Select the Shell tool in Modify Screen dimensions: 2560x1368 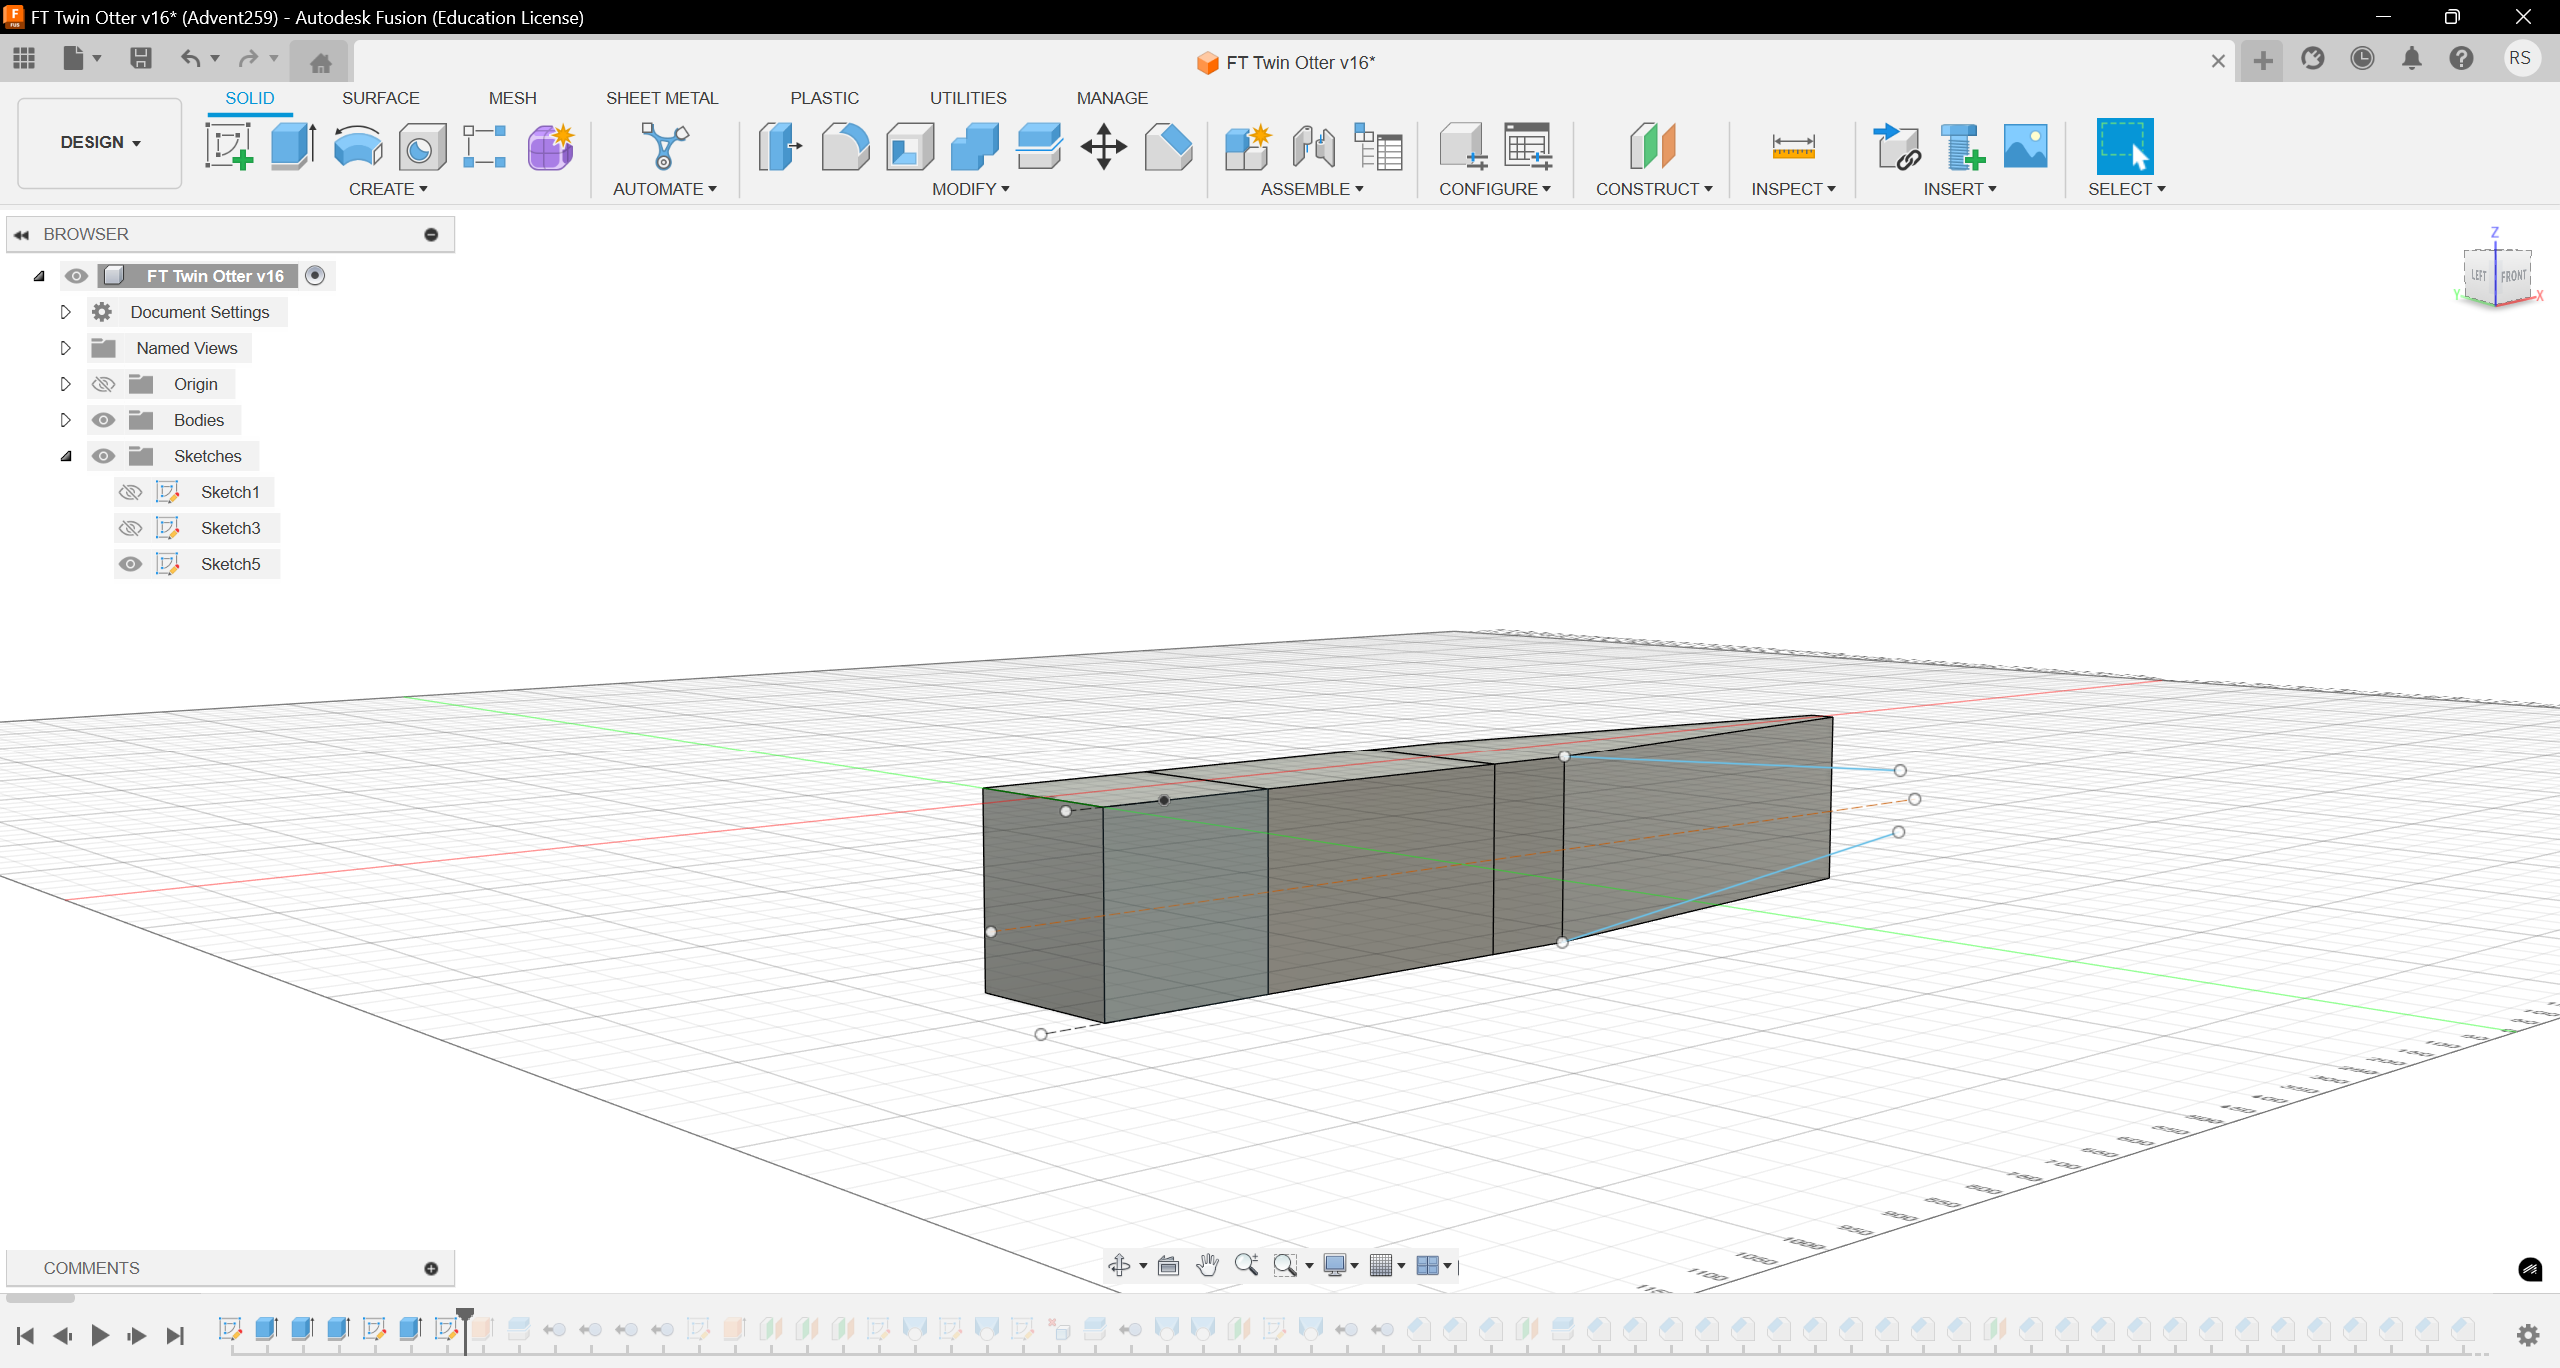[909, 147]
